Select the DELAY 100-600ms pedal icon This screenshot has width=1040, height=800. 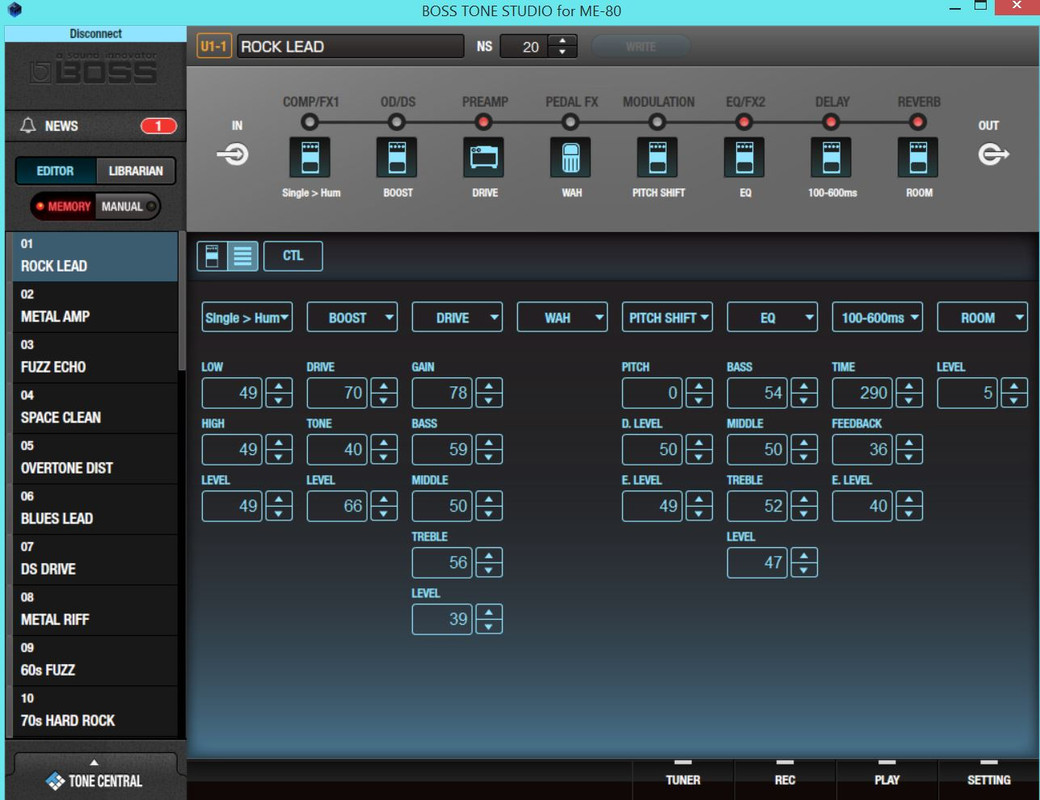tap(831, 157)
